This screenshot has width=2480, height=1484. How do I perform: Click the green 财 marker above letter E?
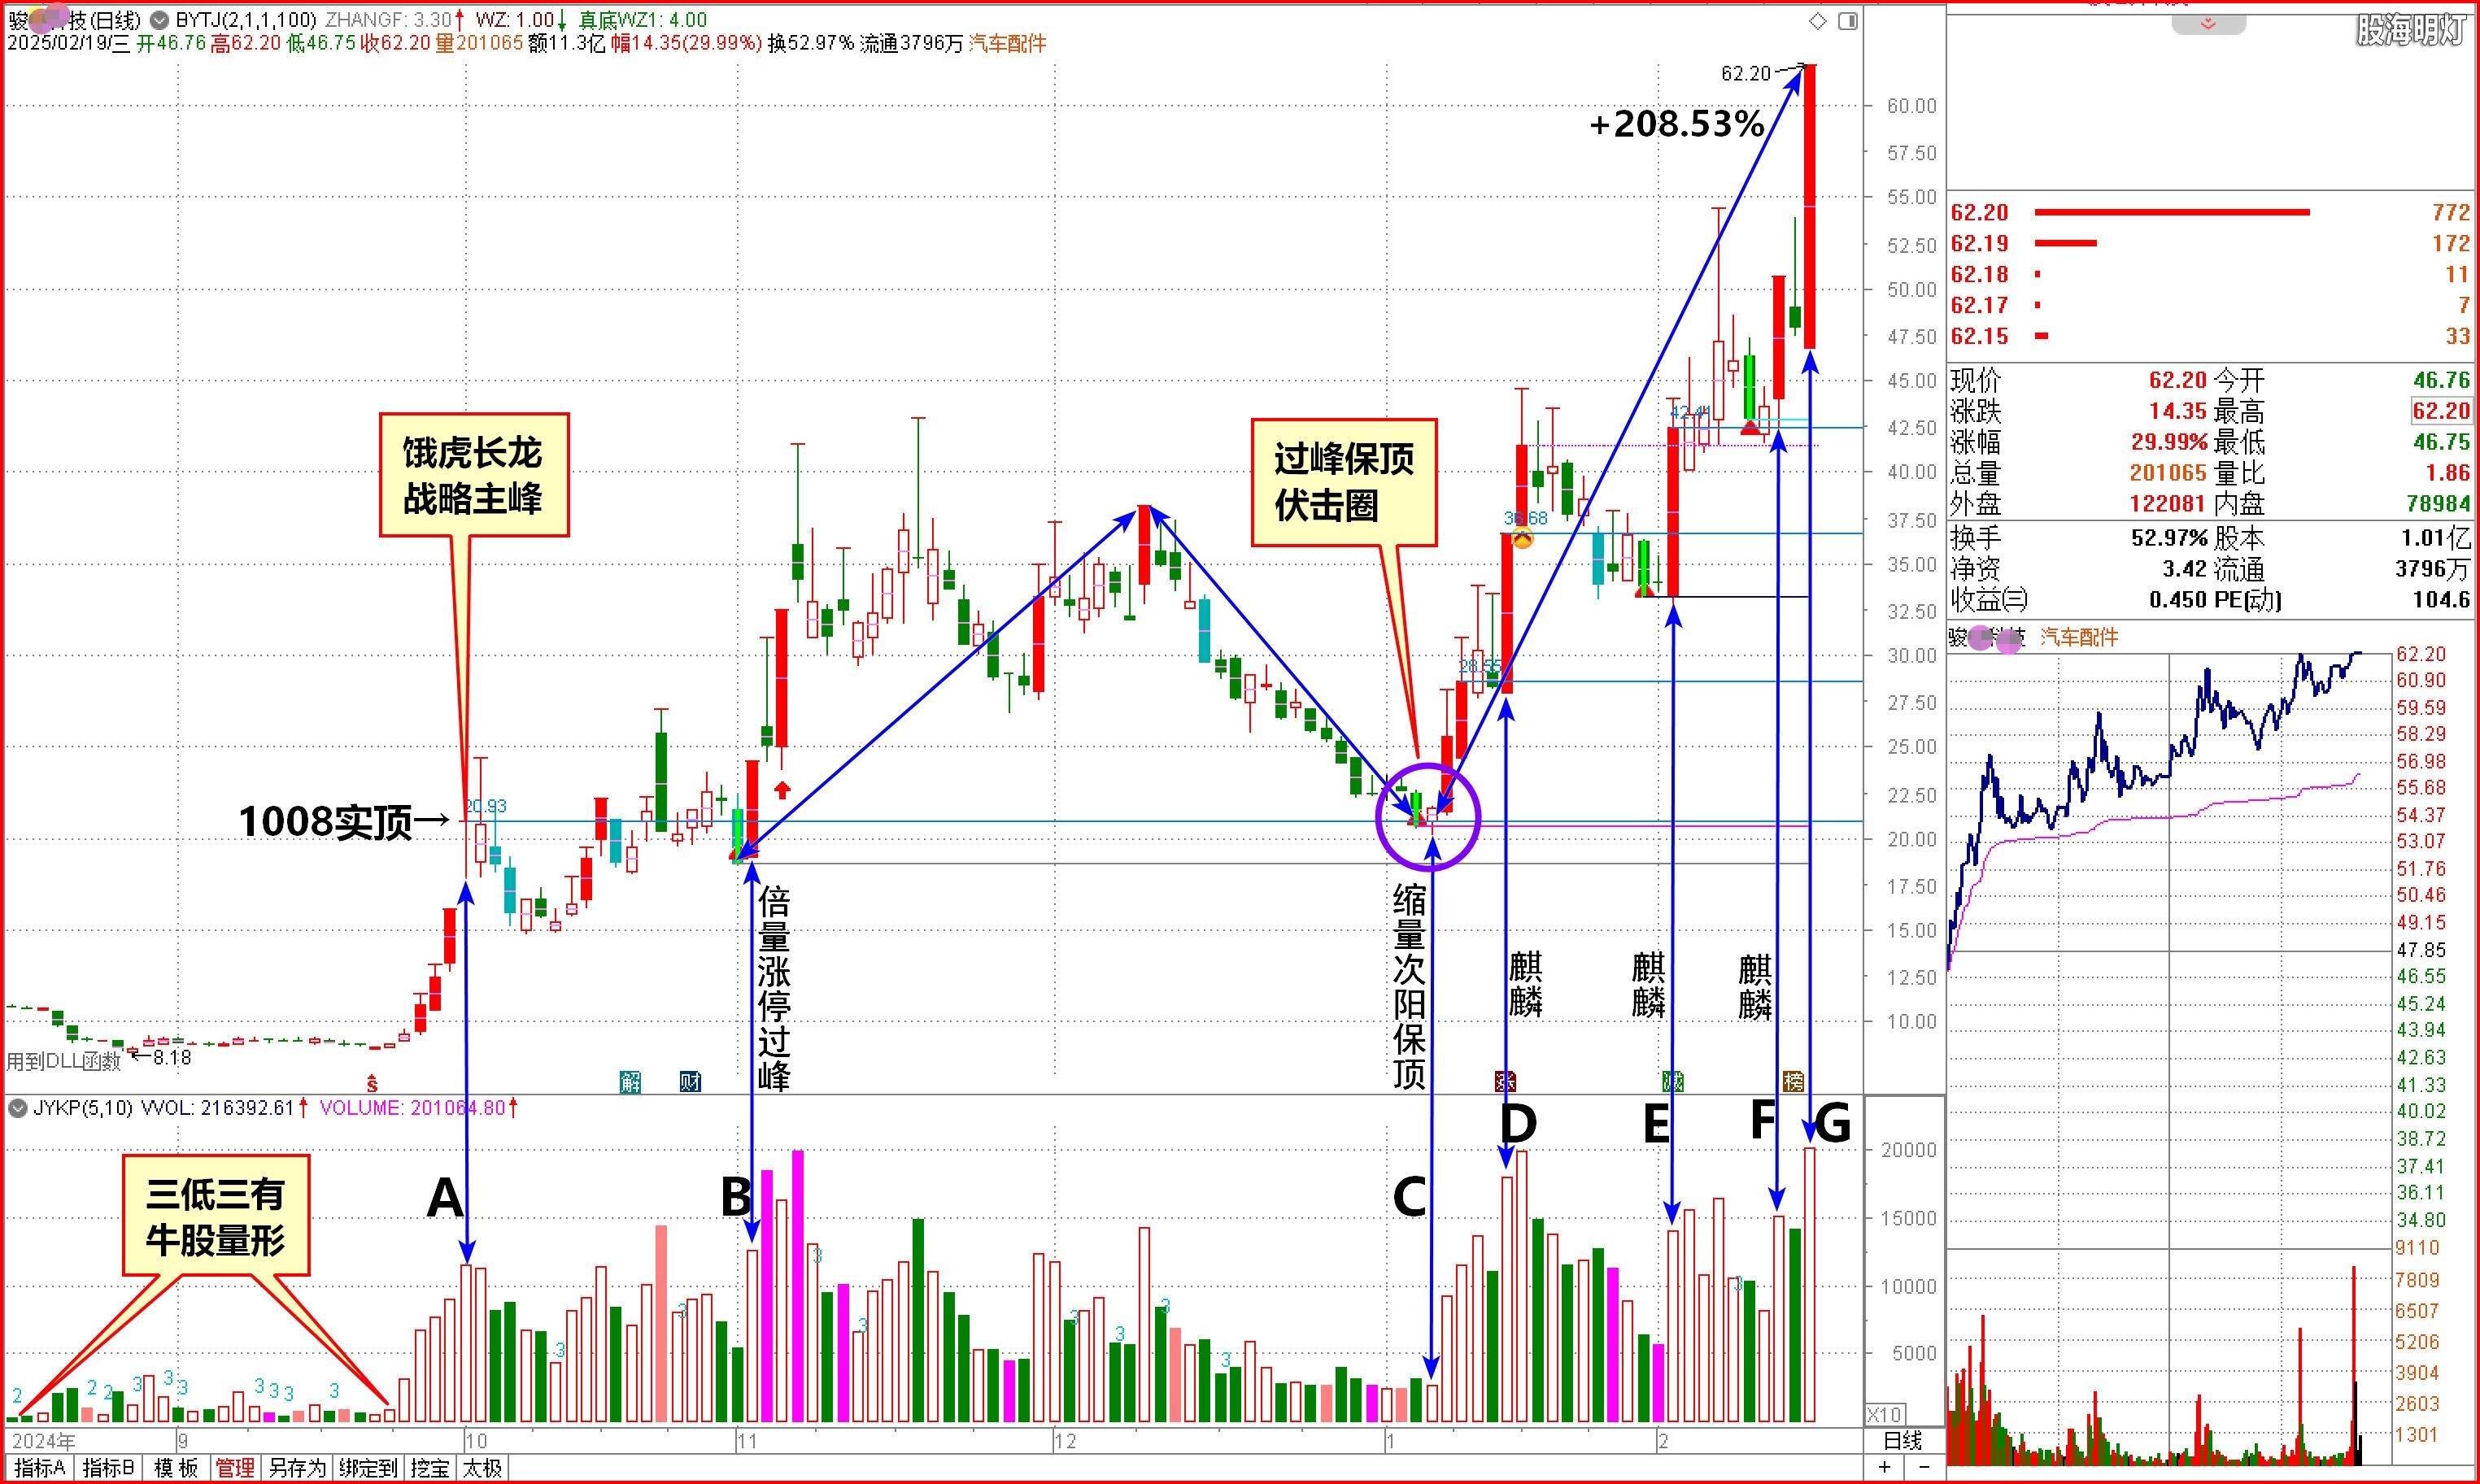tap(1672, 1081)
